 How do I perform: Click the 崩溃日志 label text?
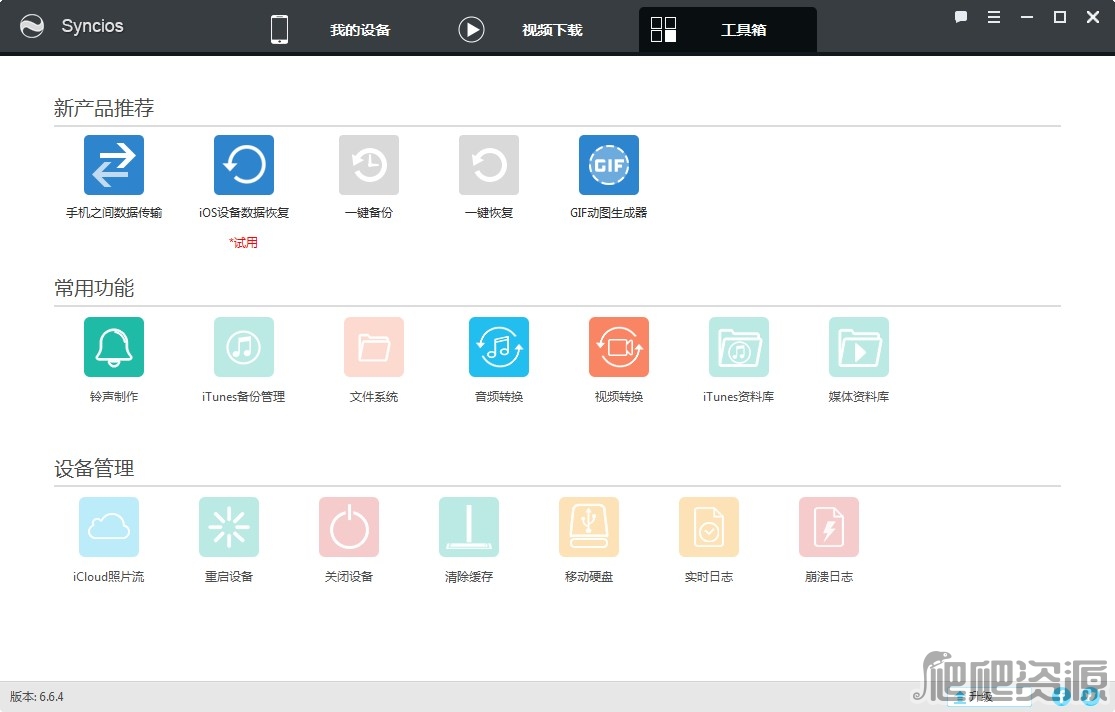point(829,577)
